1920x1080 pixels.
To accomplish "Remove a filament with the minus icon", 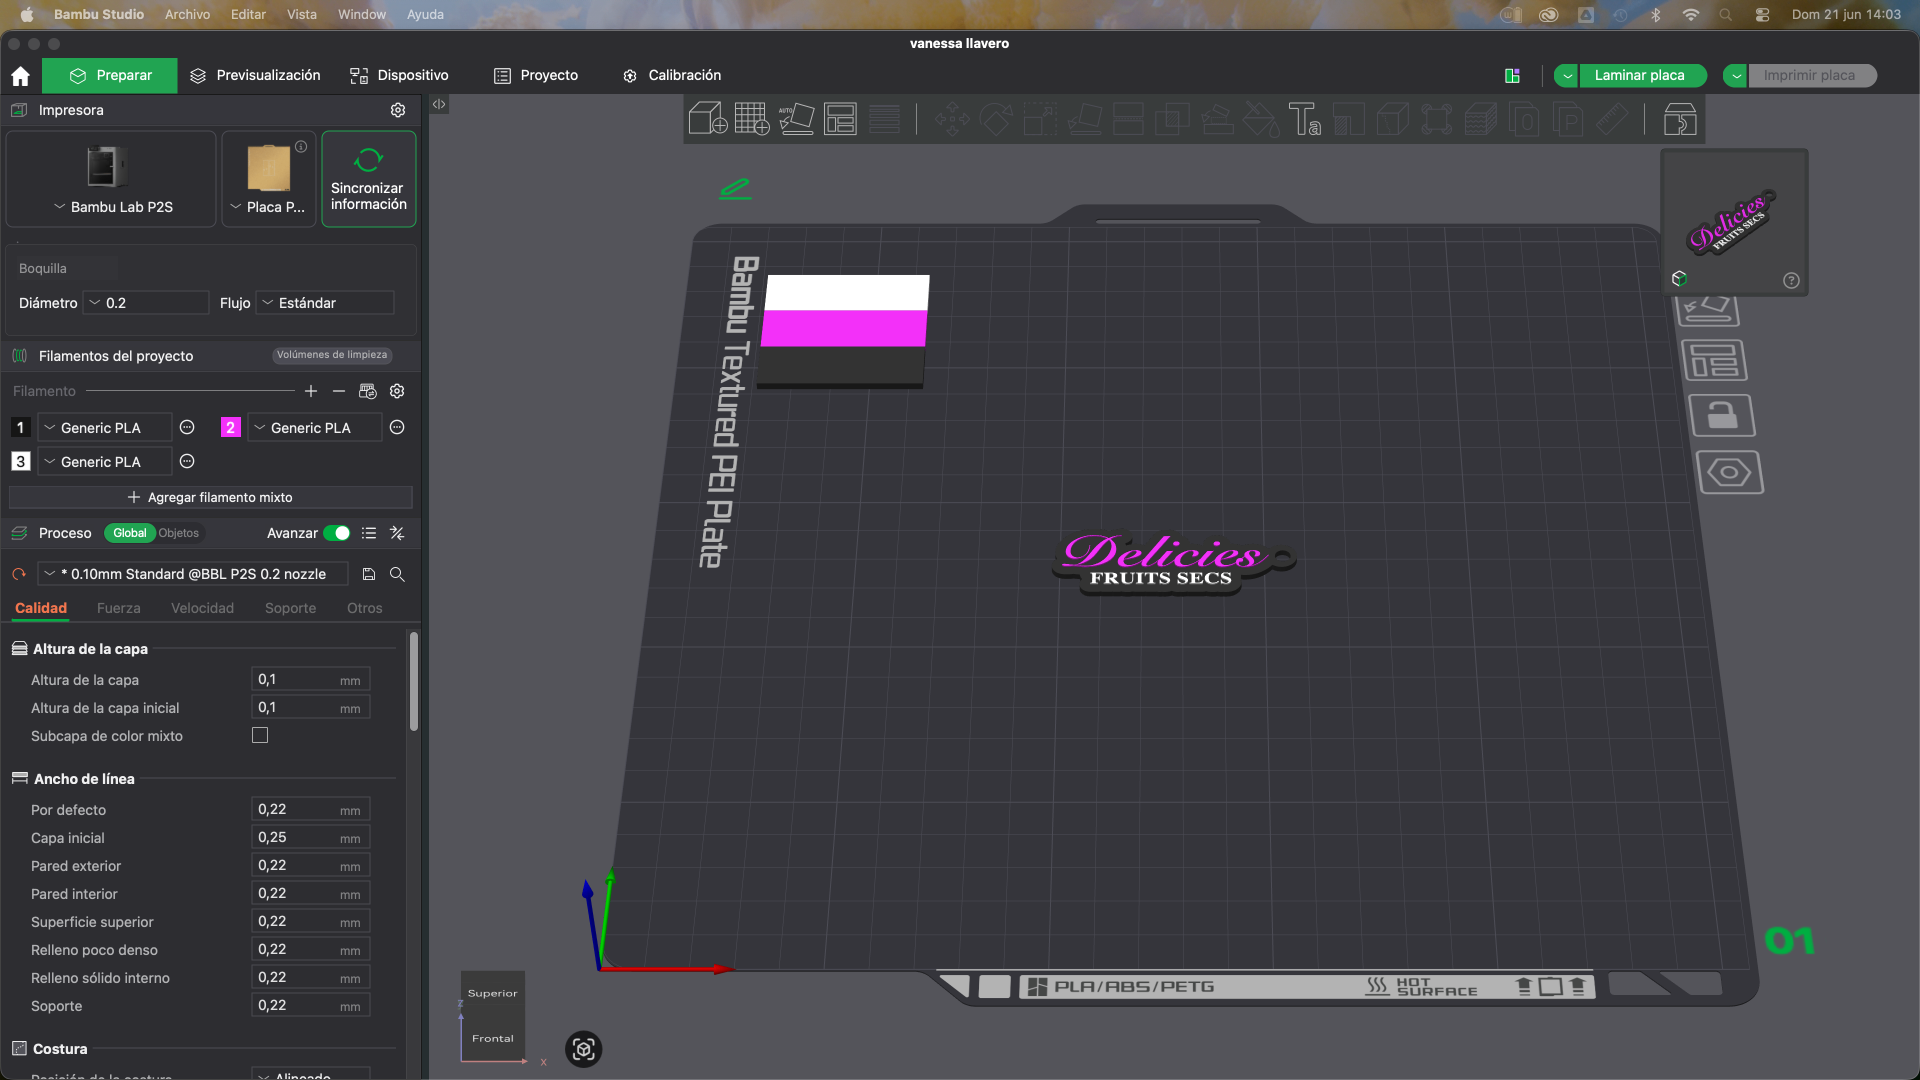I will coord(339,391).
